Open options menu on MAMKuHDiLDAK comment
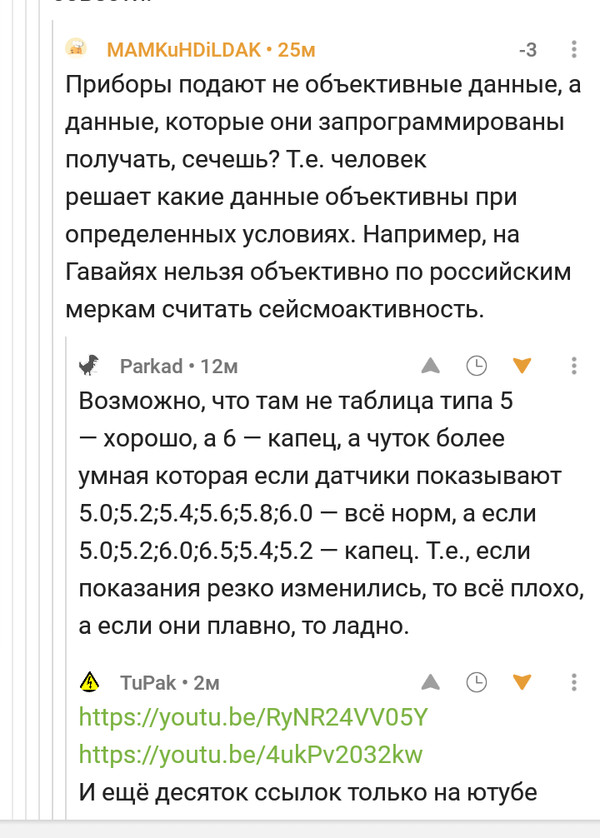This screenshot has height=838, width=600. (573, 50)
